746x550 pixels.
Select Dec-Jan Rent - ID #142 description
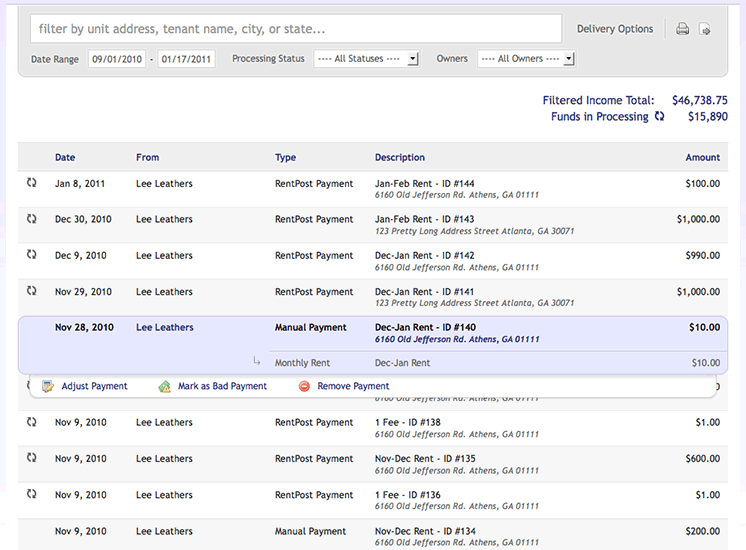coord(424,255)
